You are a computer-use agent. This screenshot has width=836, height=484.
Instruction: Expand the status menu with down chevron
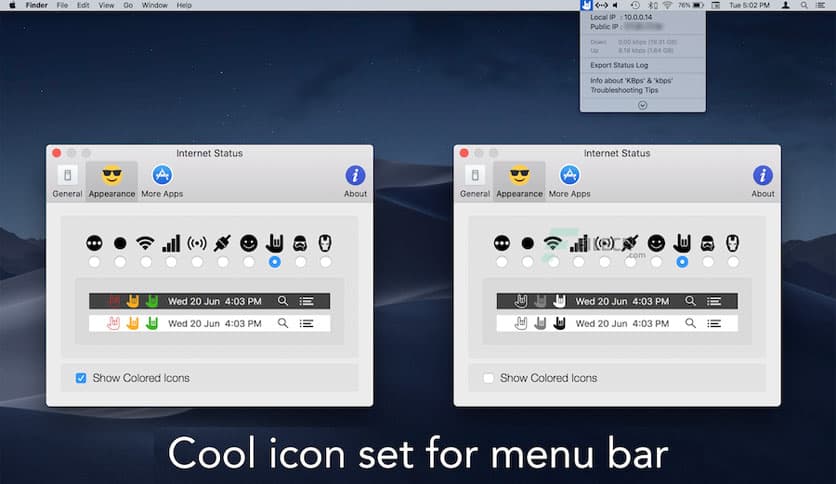pos(642,105)
